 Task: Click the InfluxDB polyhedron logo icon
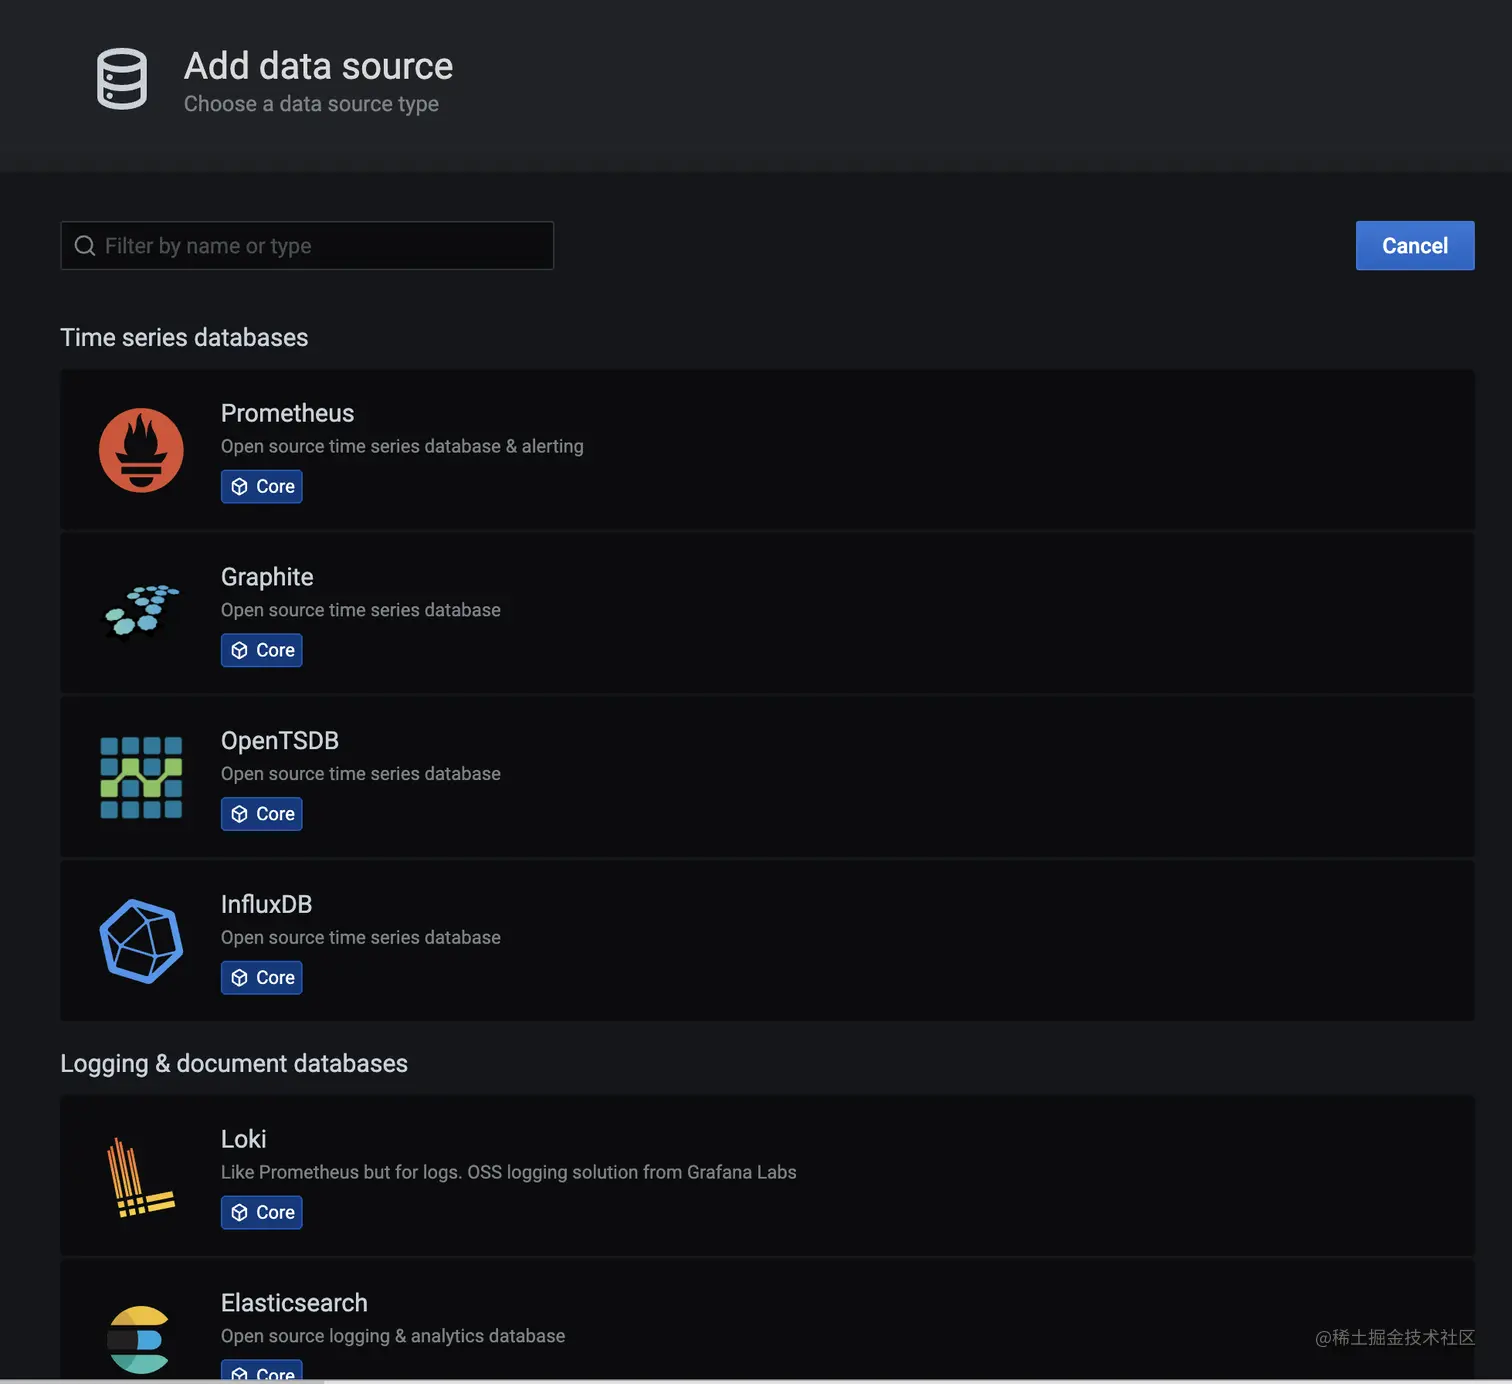point(141,941)
